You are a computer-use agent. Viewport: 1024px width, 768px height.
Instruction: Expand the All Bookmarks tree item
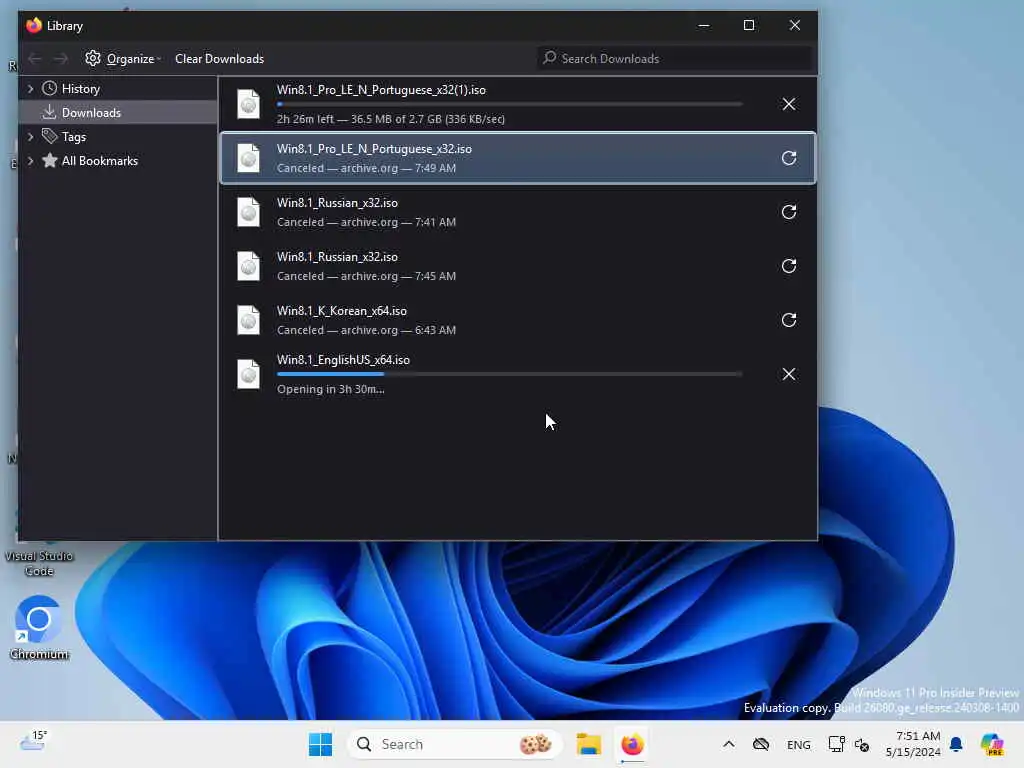pos(30,161)
